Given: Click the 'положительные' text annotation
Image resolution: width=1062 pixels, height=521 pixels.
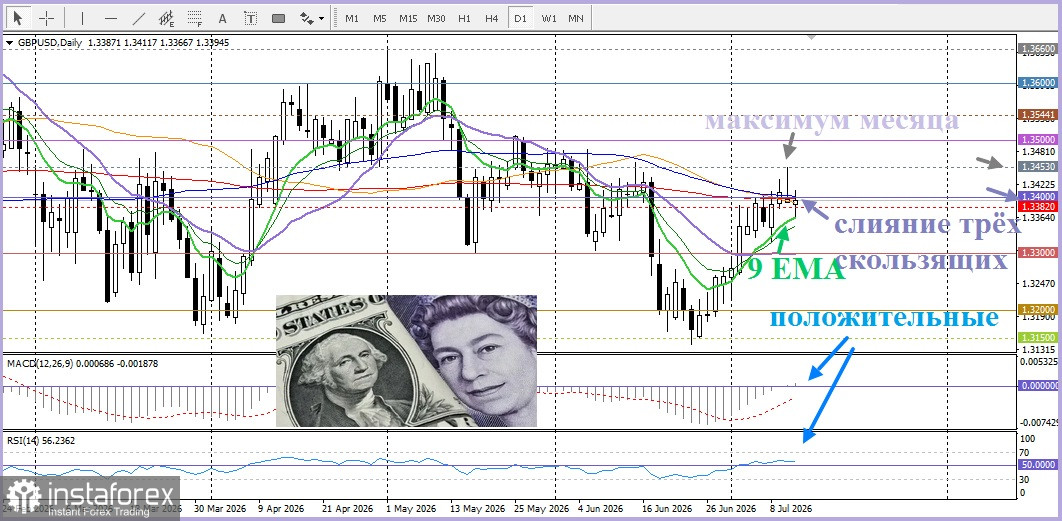Looking at the screenshot, I should tap(885, 316).
